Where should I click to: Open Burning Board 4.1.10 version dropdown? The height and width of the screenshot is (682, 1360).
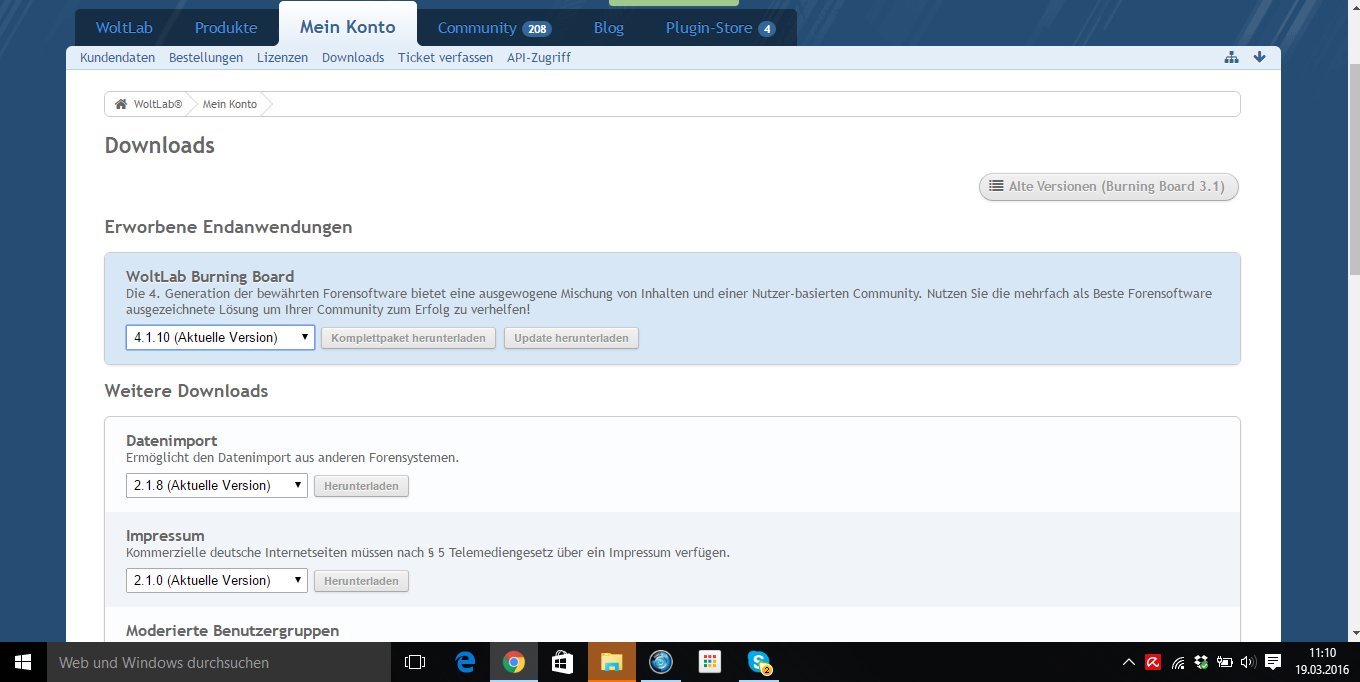pyautogui.click(x=221, y=337)
